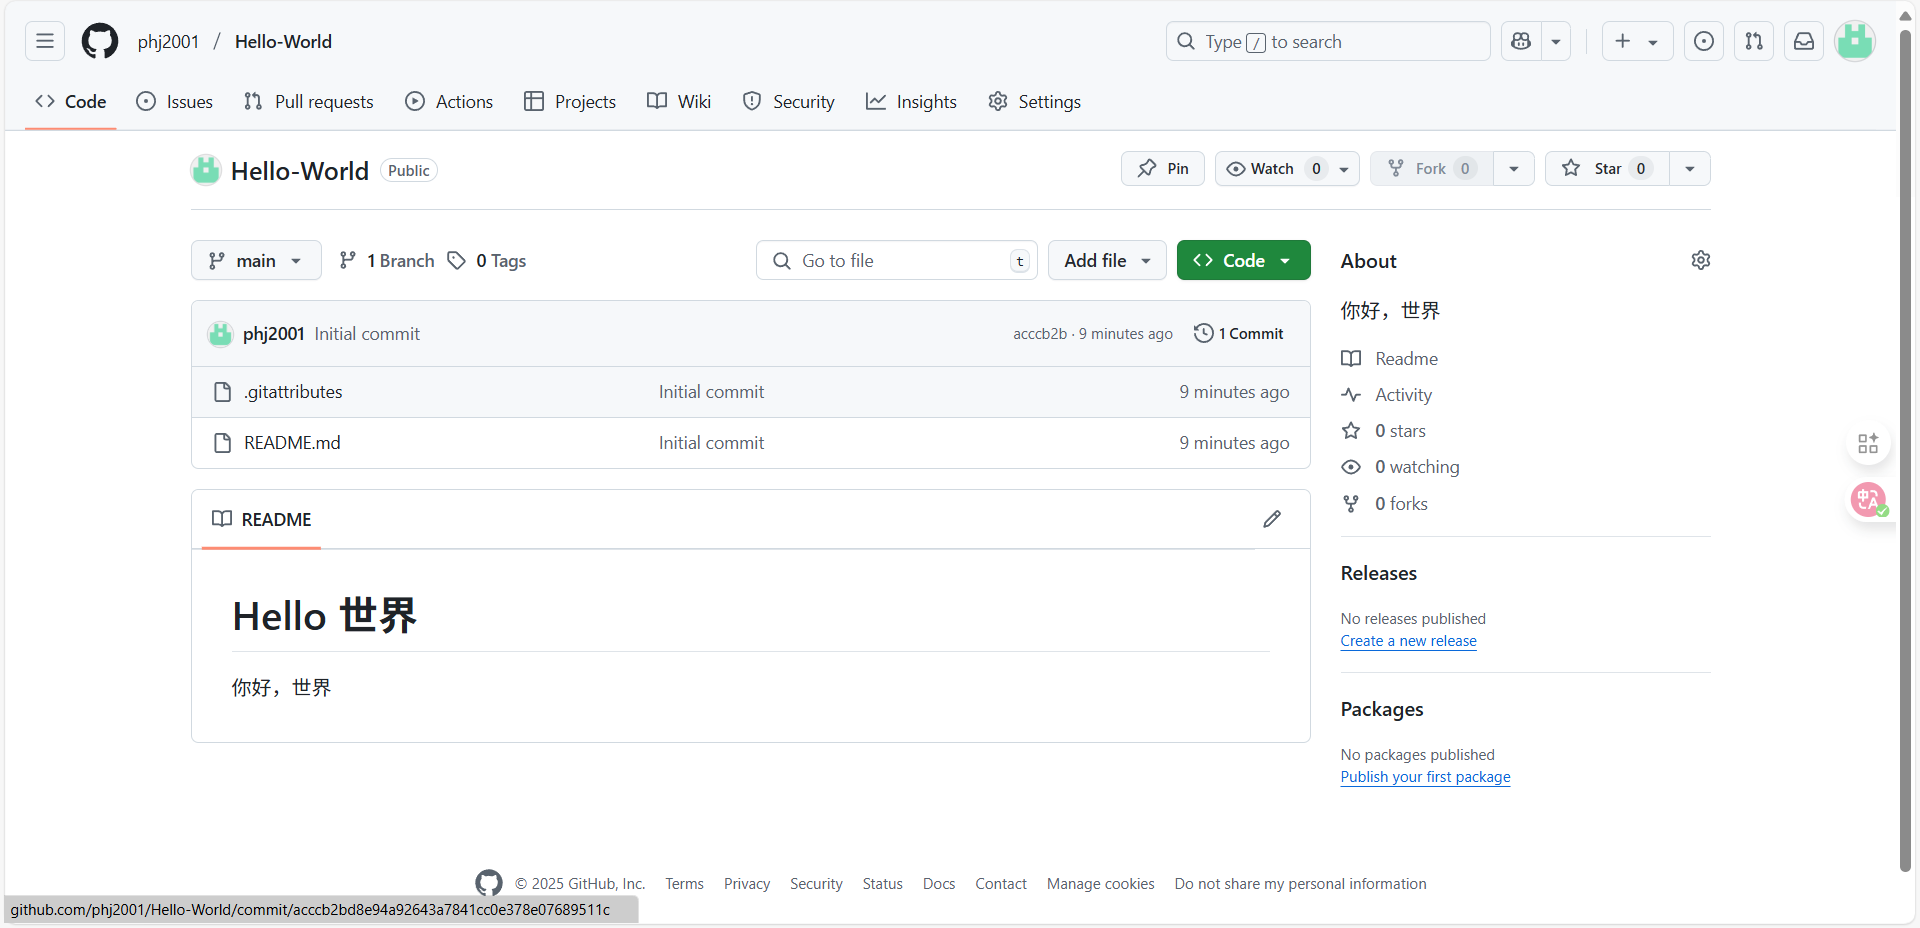Open the global navigation hamburger menu
Image resolution: width=1920 pixels, height=928 pixels.
point(44,41)
